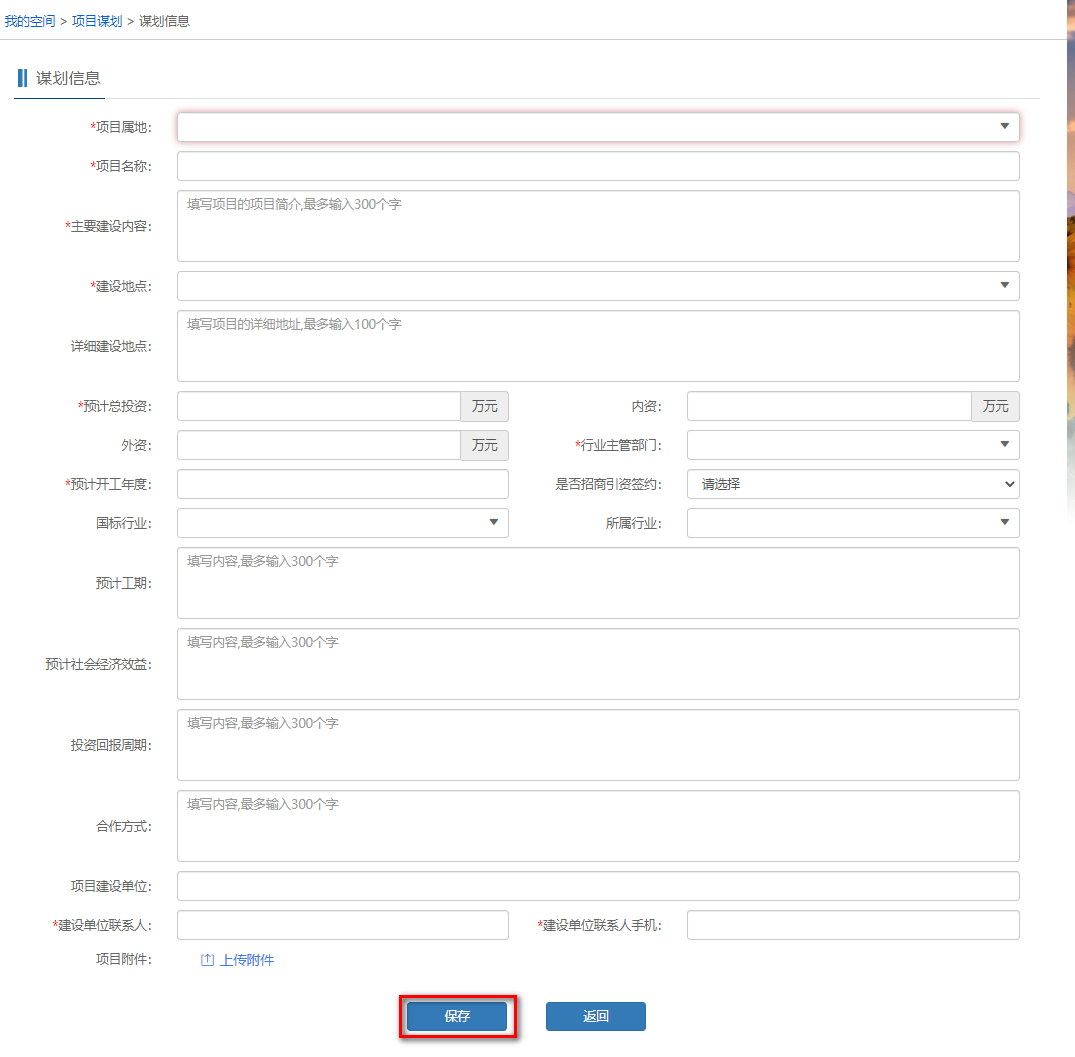Go to 我的空间 breadcrumb
This screenshot has height=1057, width=1075.
(30, 21)
